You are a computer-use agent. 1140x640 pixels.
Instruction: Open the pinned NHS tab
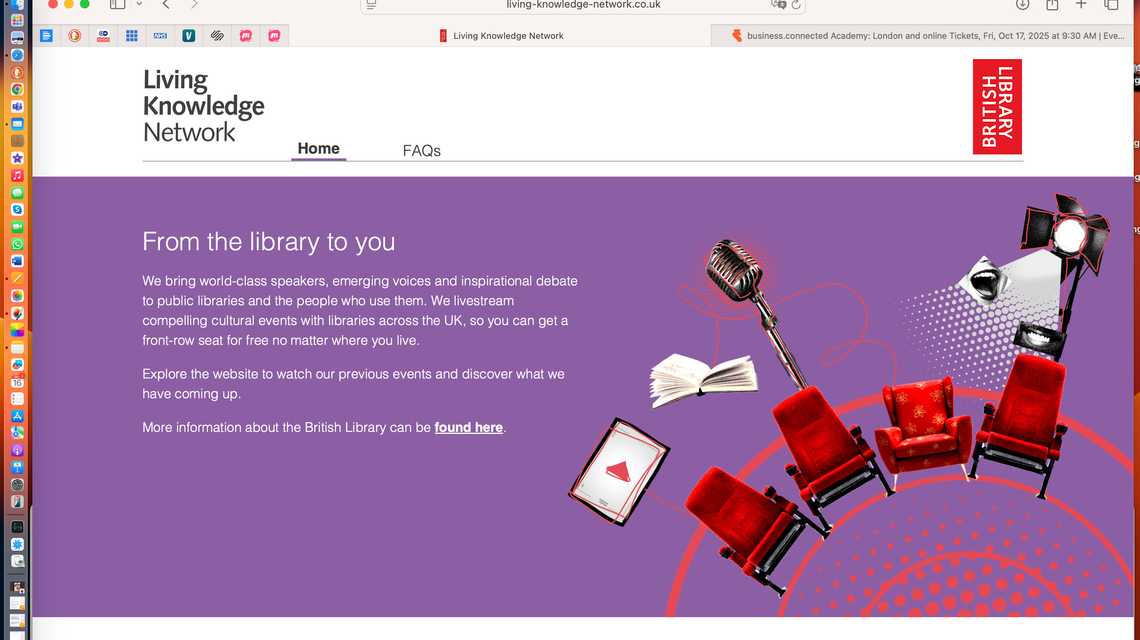click(160, 36)
